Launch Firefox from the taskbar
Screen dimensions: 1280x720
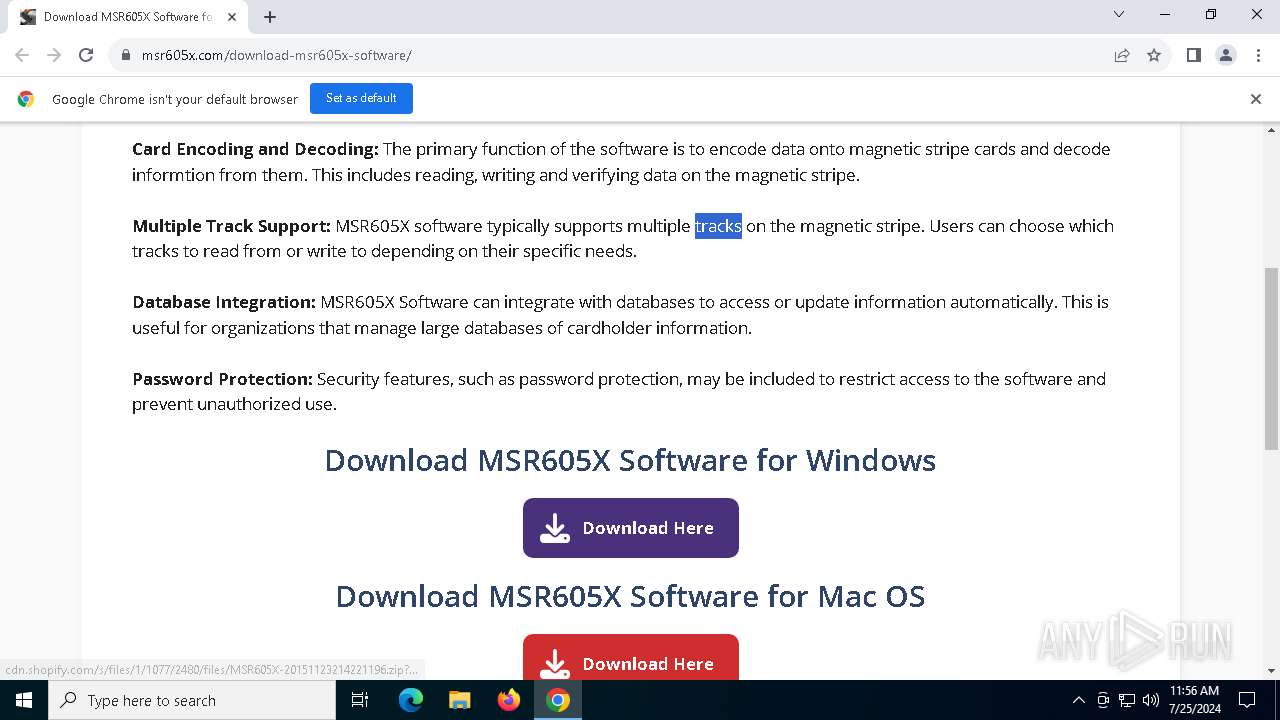(509, 700)
